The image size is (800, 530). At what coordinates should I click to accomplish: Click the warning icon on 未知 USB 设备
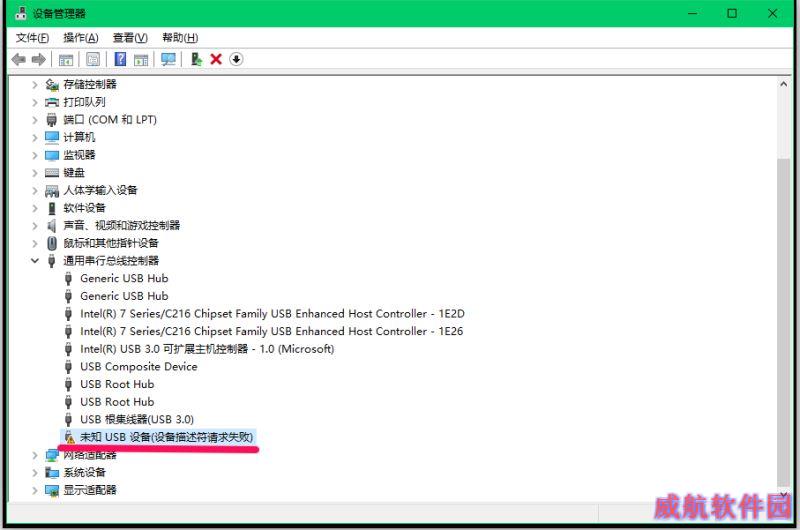click(x=69, y=438)
